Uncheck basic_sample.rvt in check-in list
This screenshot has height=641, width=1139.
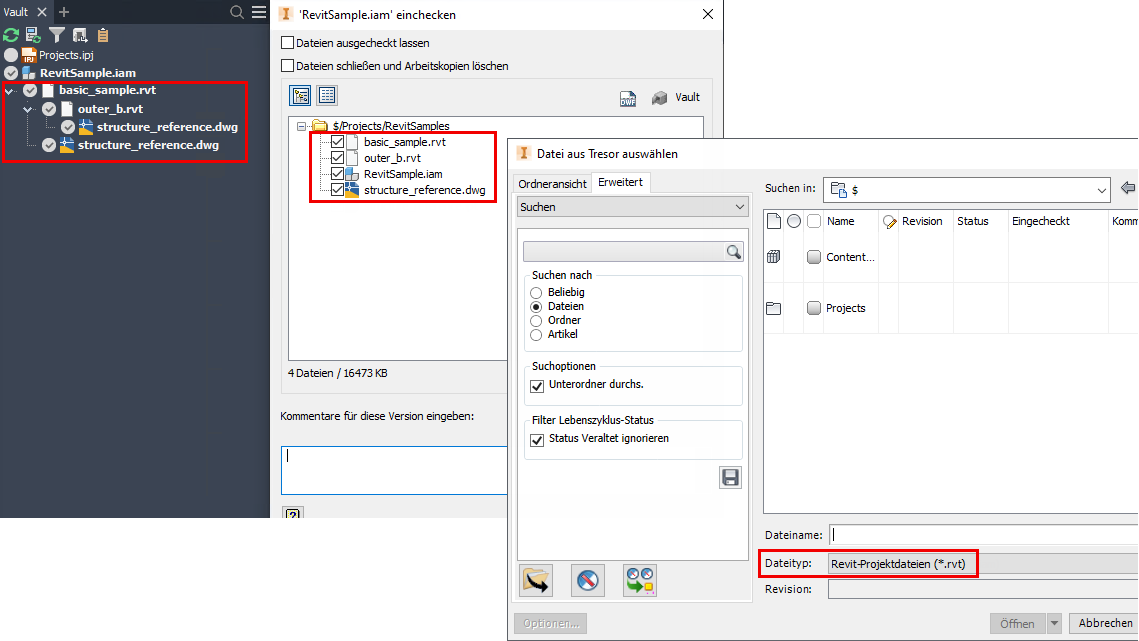pyautogui.click(x=338, y=142)
